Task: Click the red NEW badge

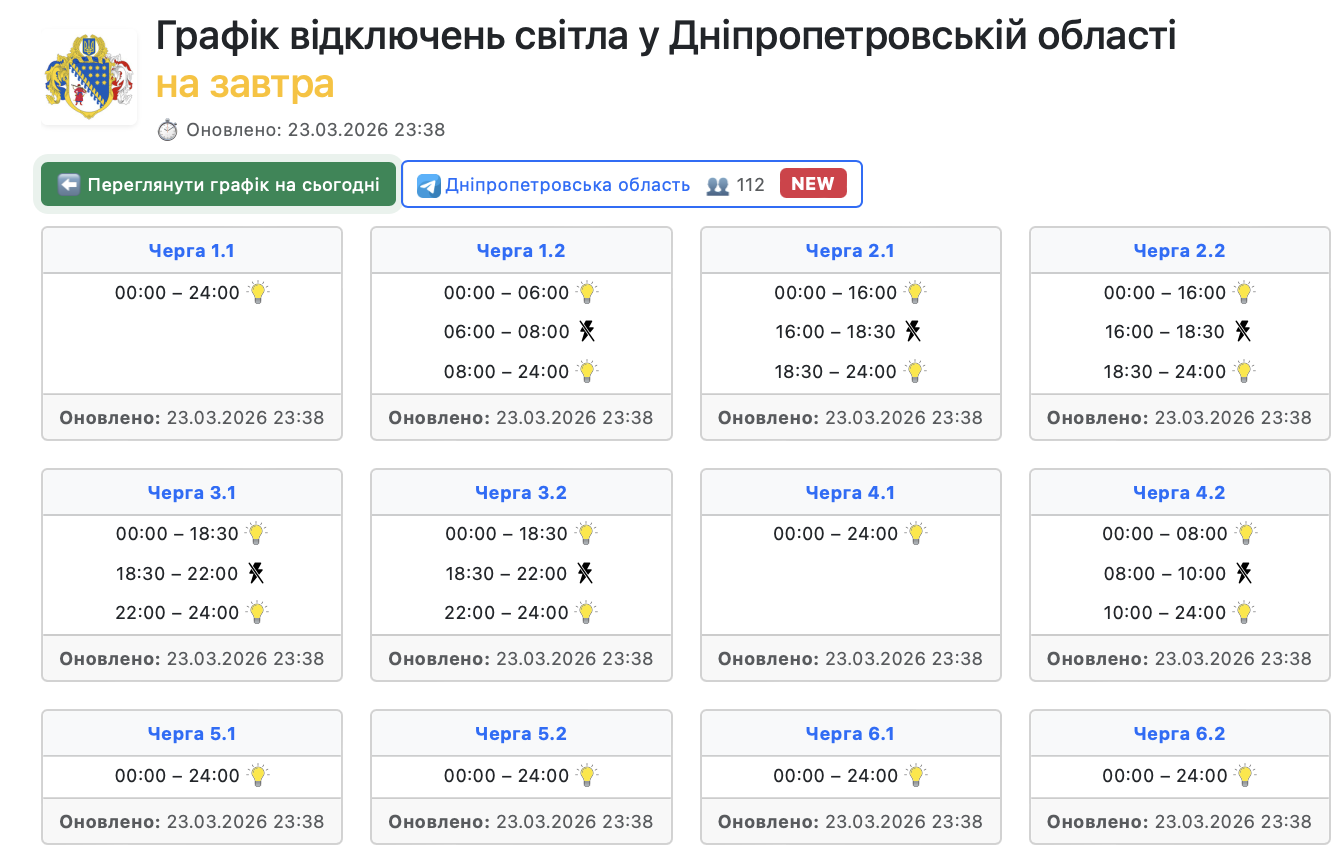Action: 812,184
